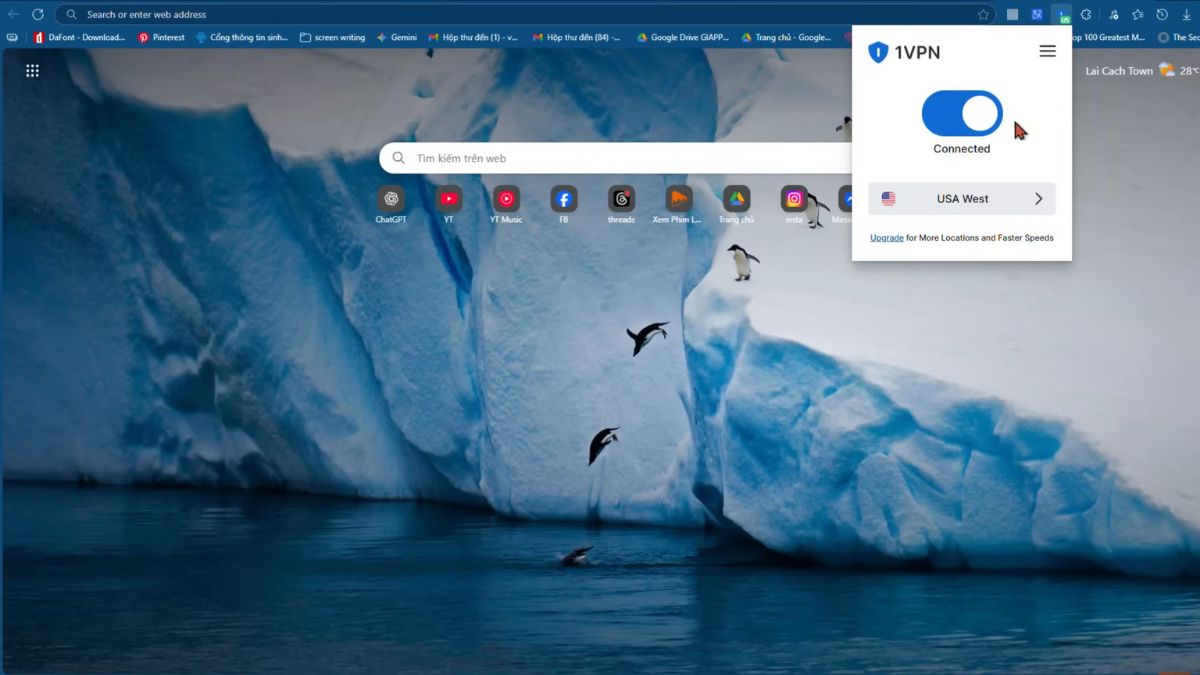The height and width of the screenshot is (675, 1200).
Task: Open the YT Music shortcut
Action: click(x=506, y=199)
